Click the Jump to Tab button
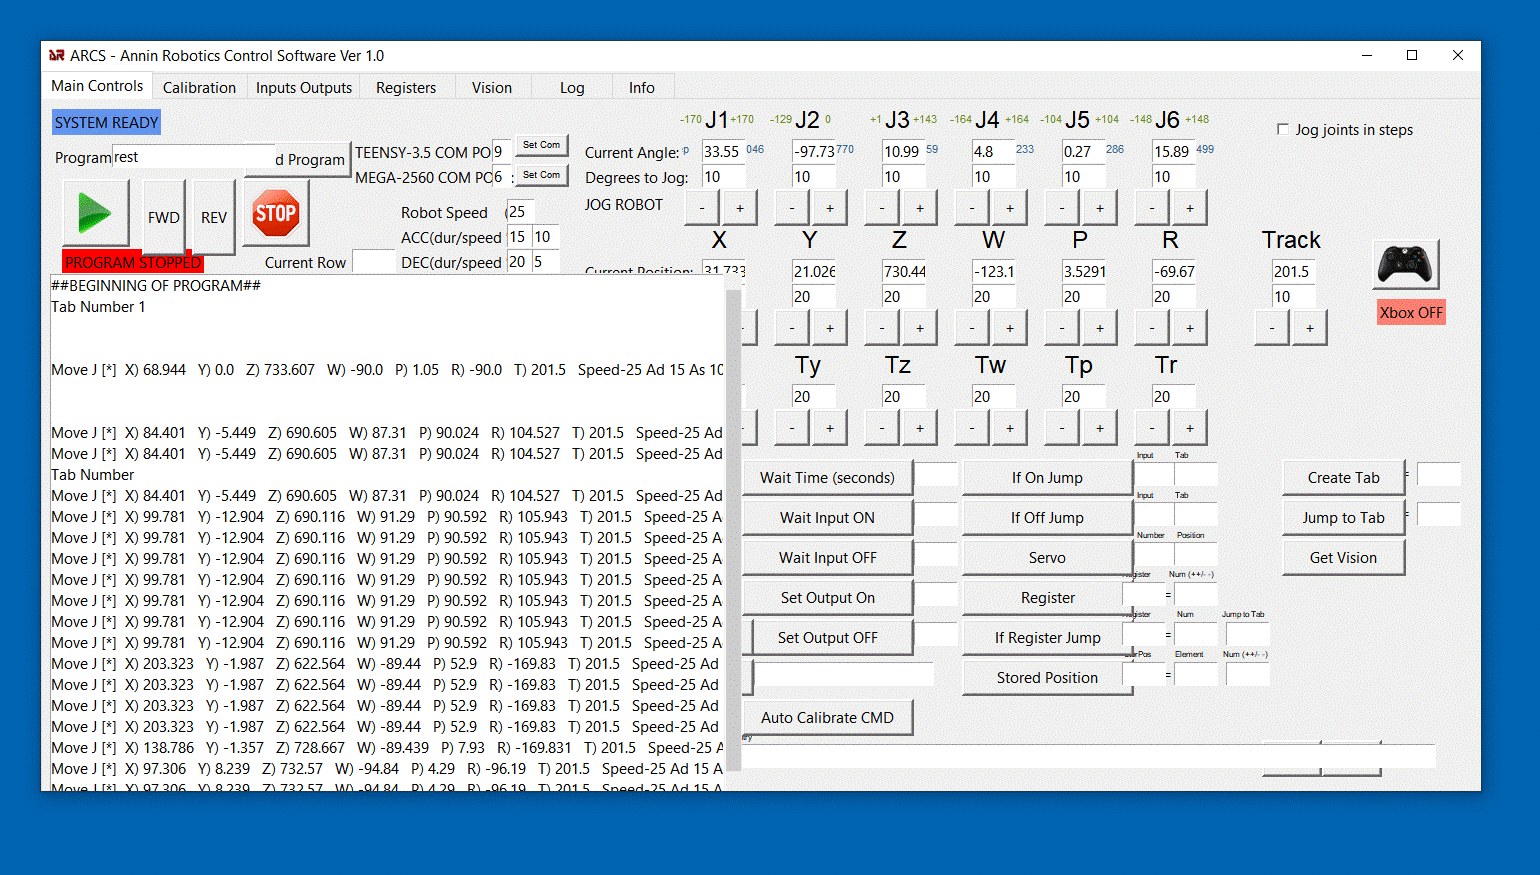The width and height of the screenshot is (1540, 875). (x=1344, y=518)
